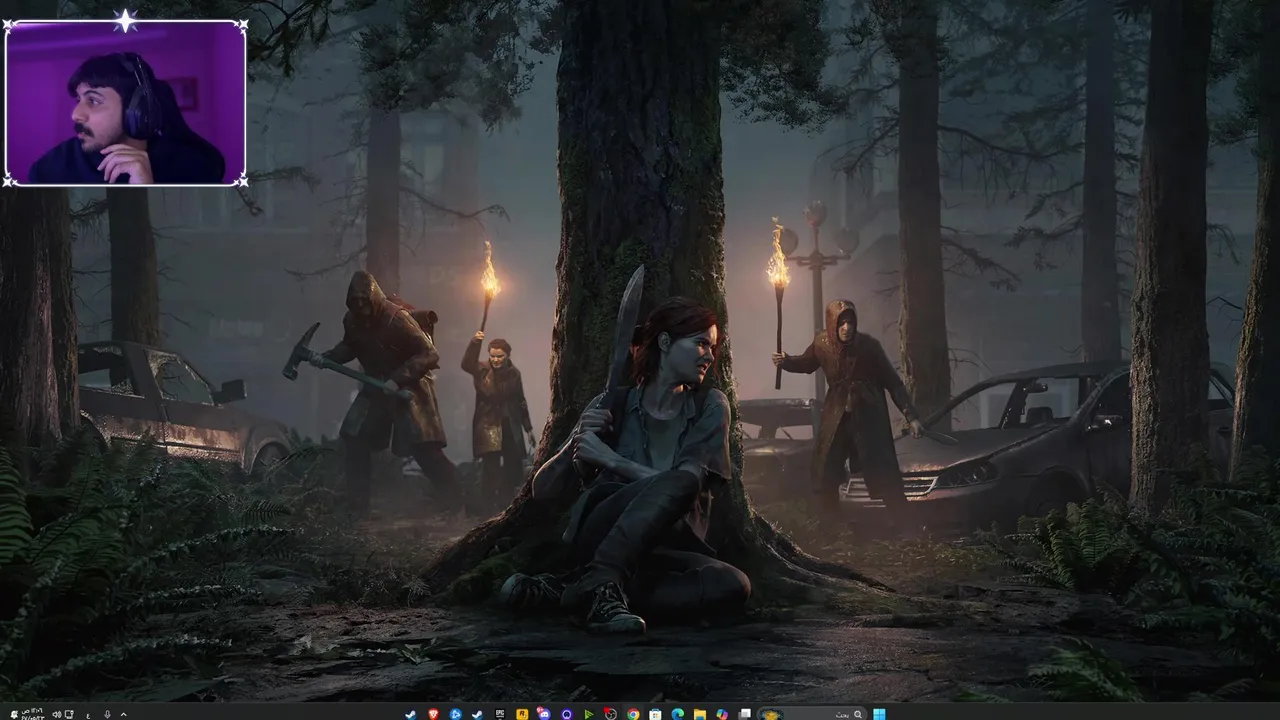Launch Epic Games Launcher from taskbar
This screenshot has height=720, width=1280.
tap(500, 714)
